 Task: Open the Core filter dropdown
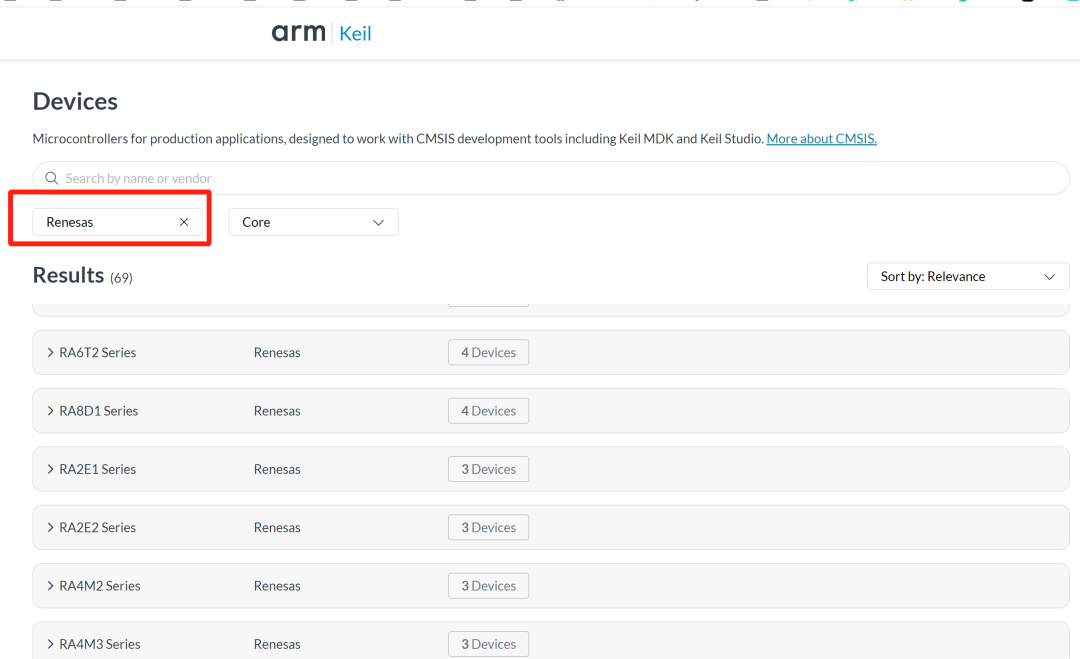[x=313, y=222]
